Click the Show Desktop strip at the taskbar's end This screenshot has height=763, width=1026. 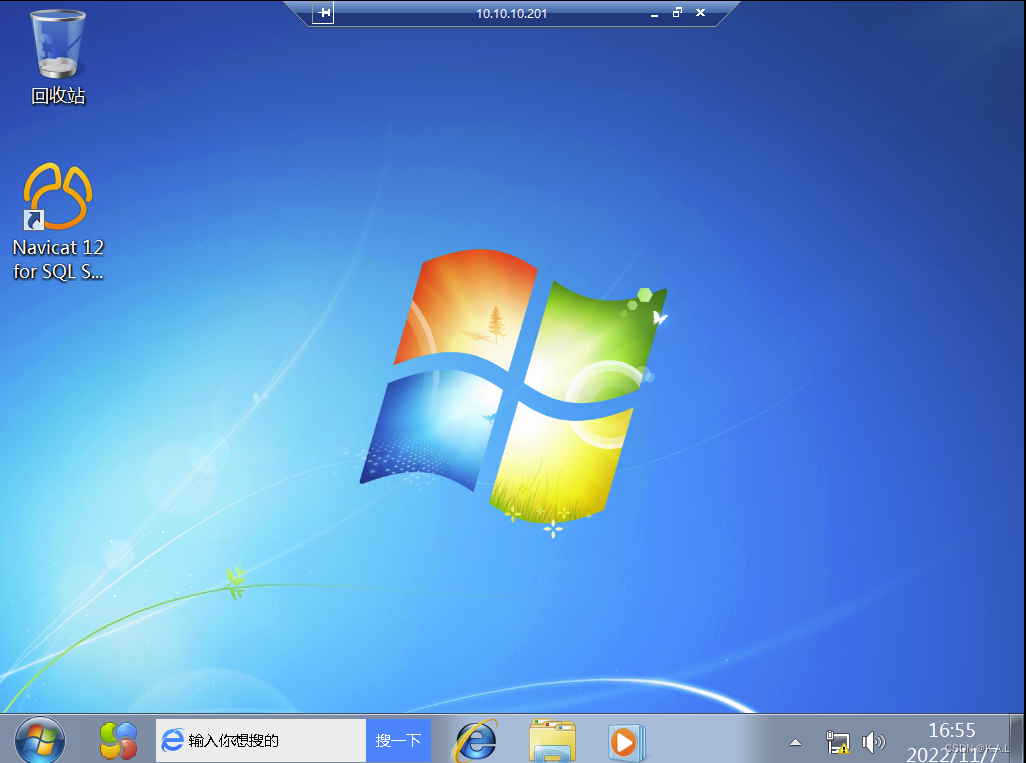coord(1017,738)
